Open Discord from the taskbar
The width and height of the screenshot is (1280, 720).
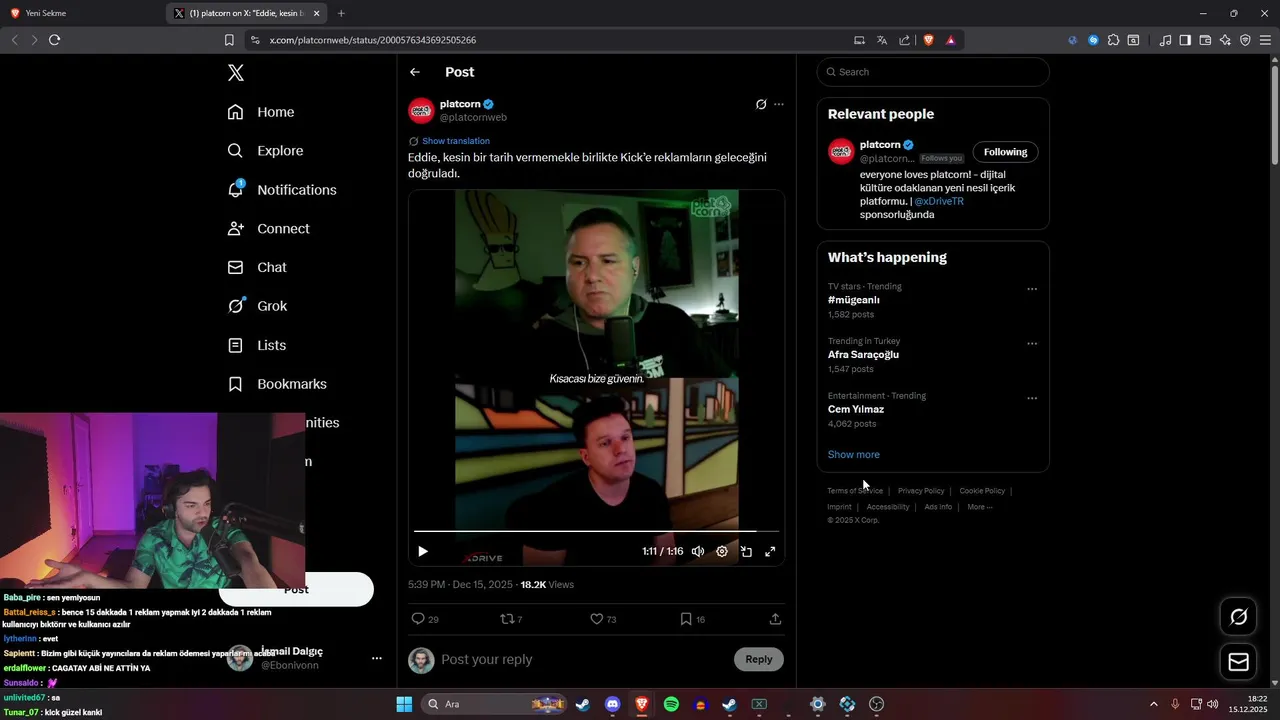pos(612,704)
